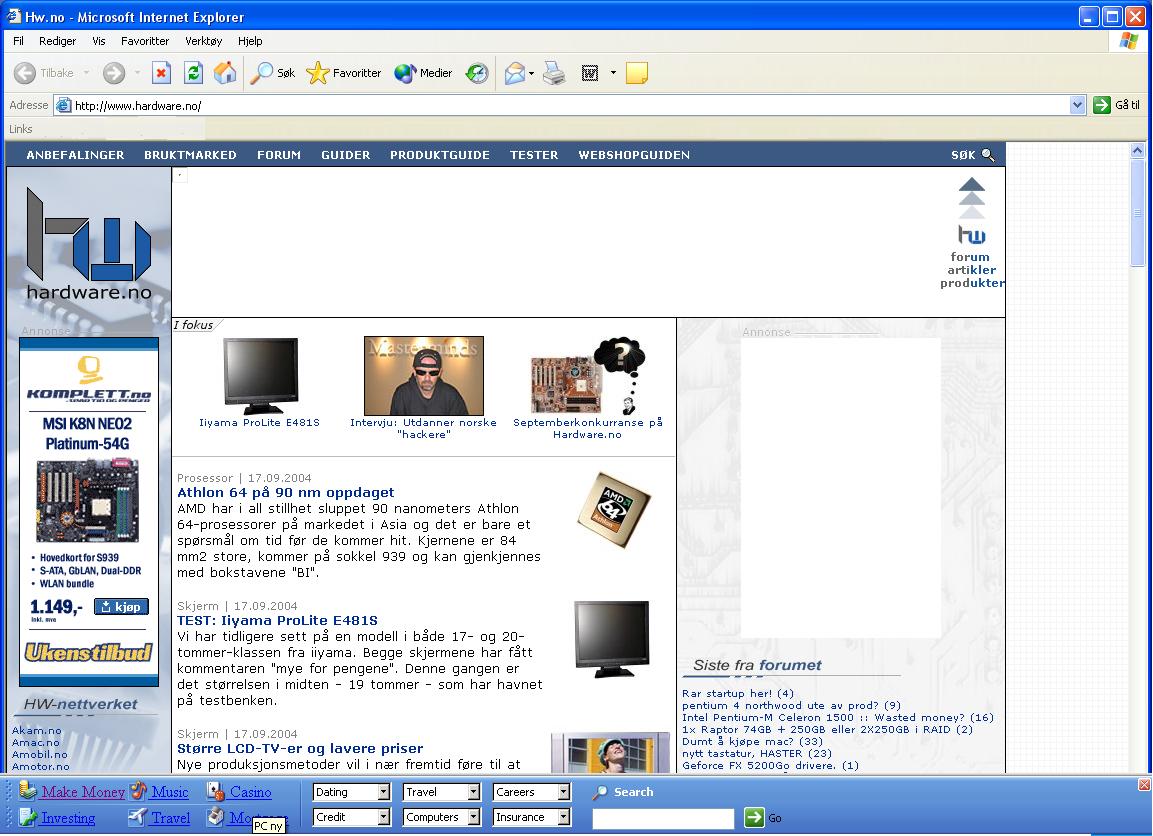The image size is (1153, 836).
Task: Open the Computers dropdown
Action: pyautogui.click(x=442, y=817)
